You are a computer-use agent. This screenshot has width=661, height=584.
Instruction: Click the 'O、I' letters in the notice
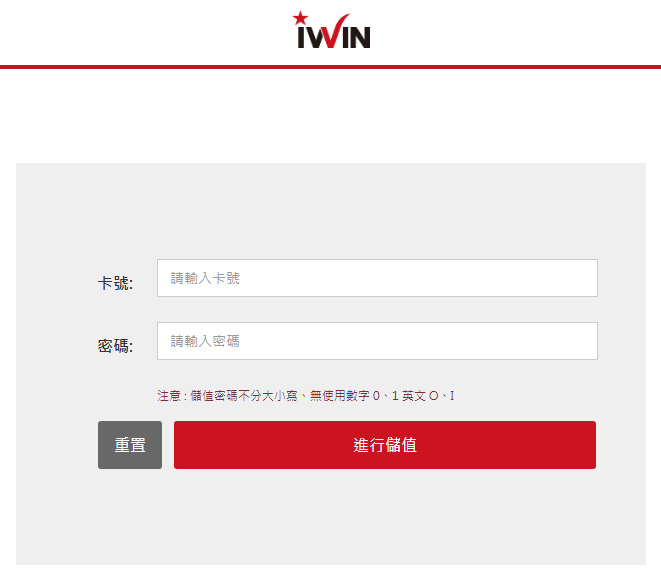(x=441, y=396)
